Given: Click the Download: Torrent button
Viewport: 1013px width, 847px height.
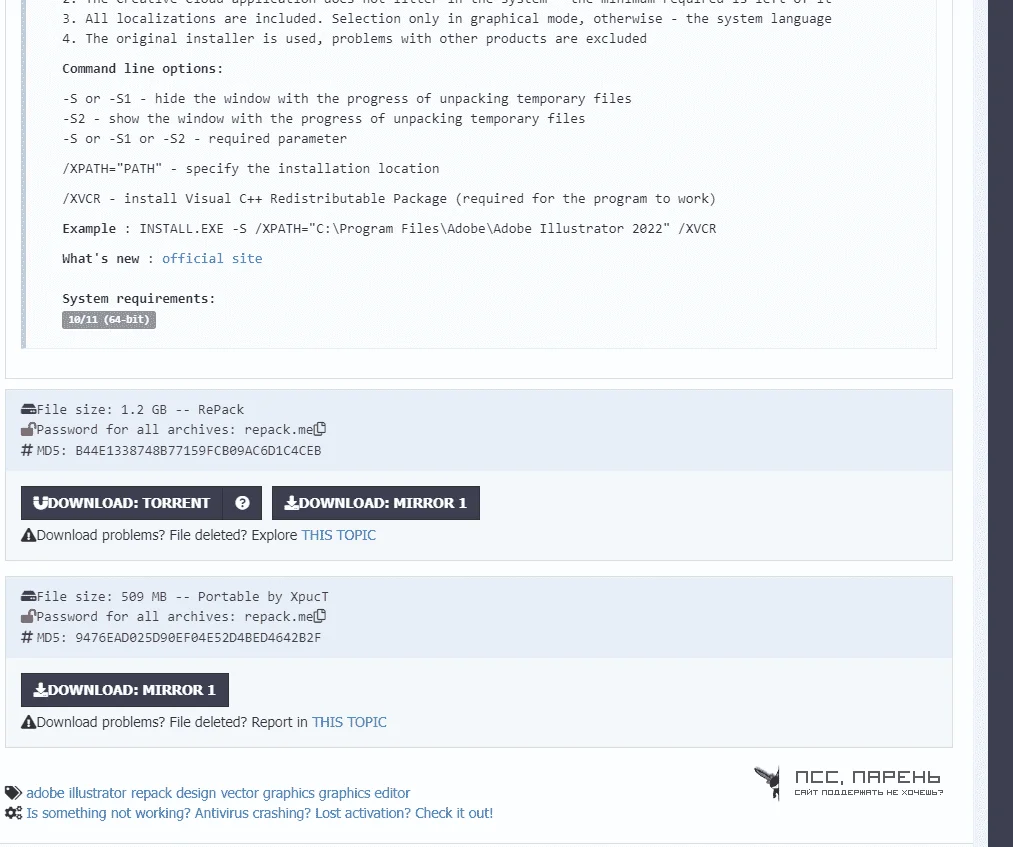Looking at the screenshot, I should (x=121, y=503).
